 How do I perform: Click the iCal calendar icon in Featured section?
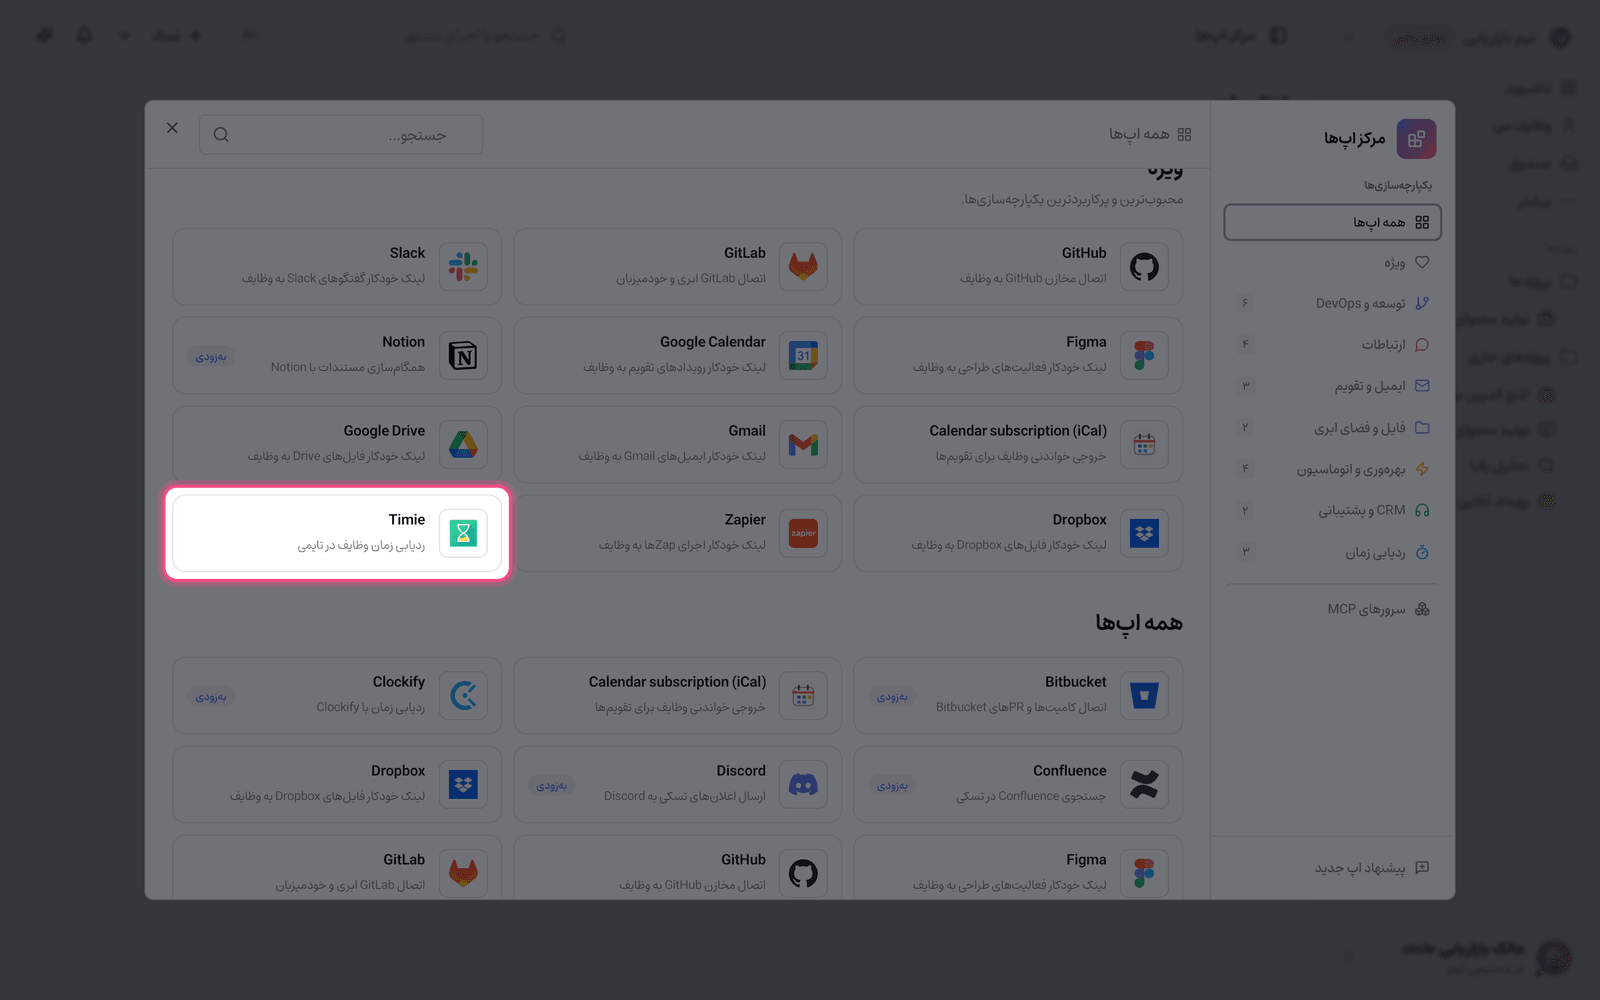1144,445
